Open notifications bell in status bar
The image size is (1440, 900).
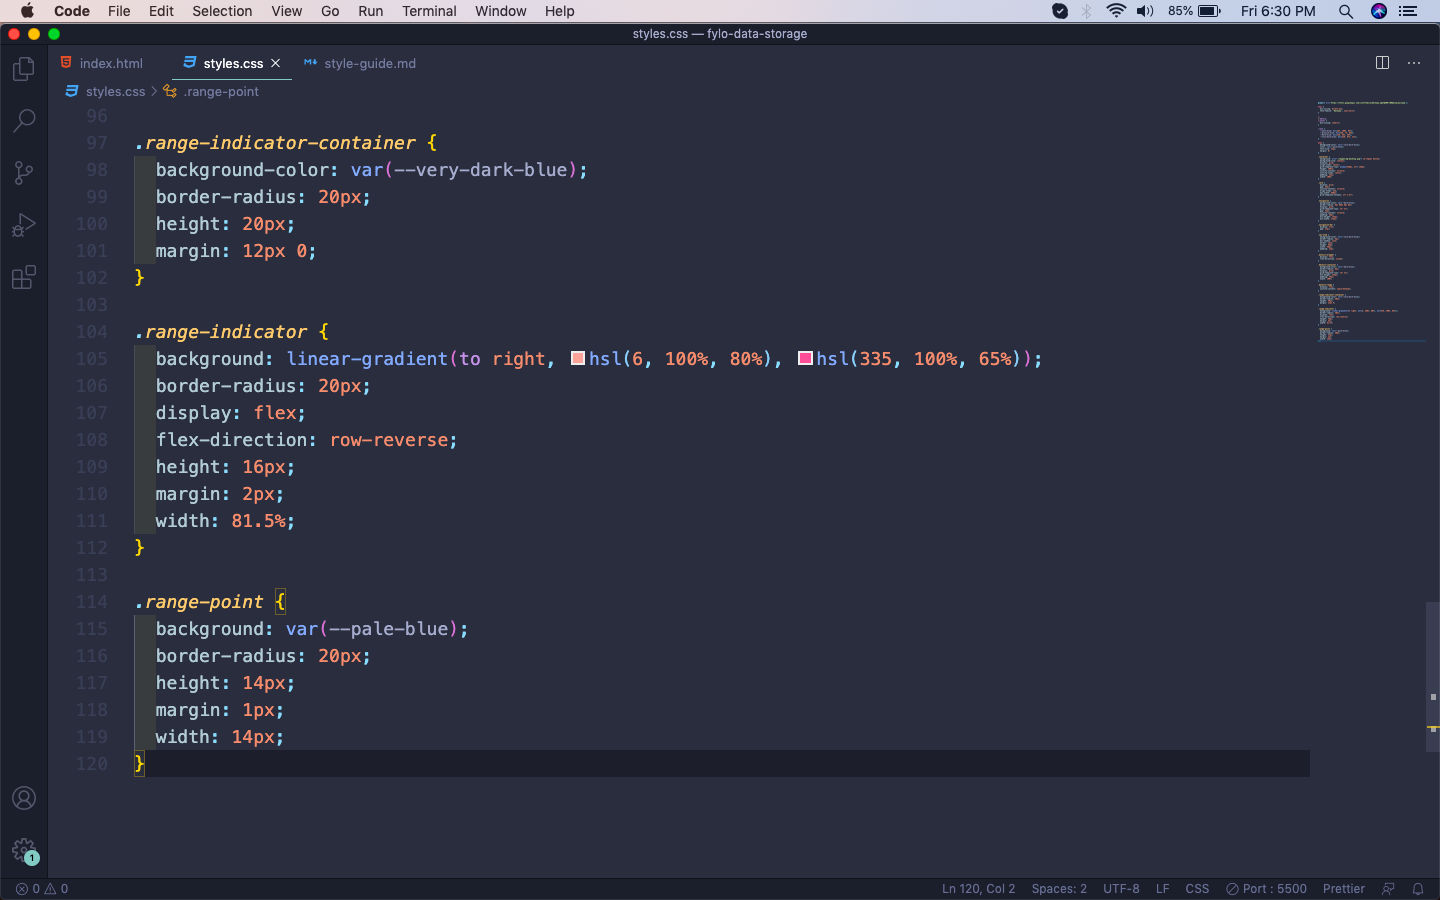pos(1418,888)
